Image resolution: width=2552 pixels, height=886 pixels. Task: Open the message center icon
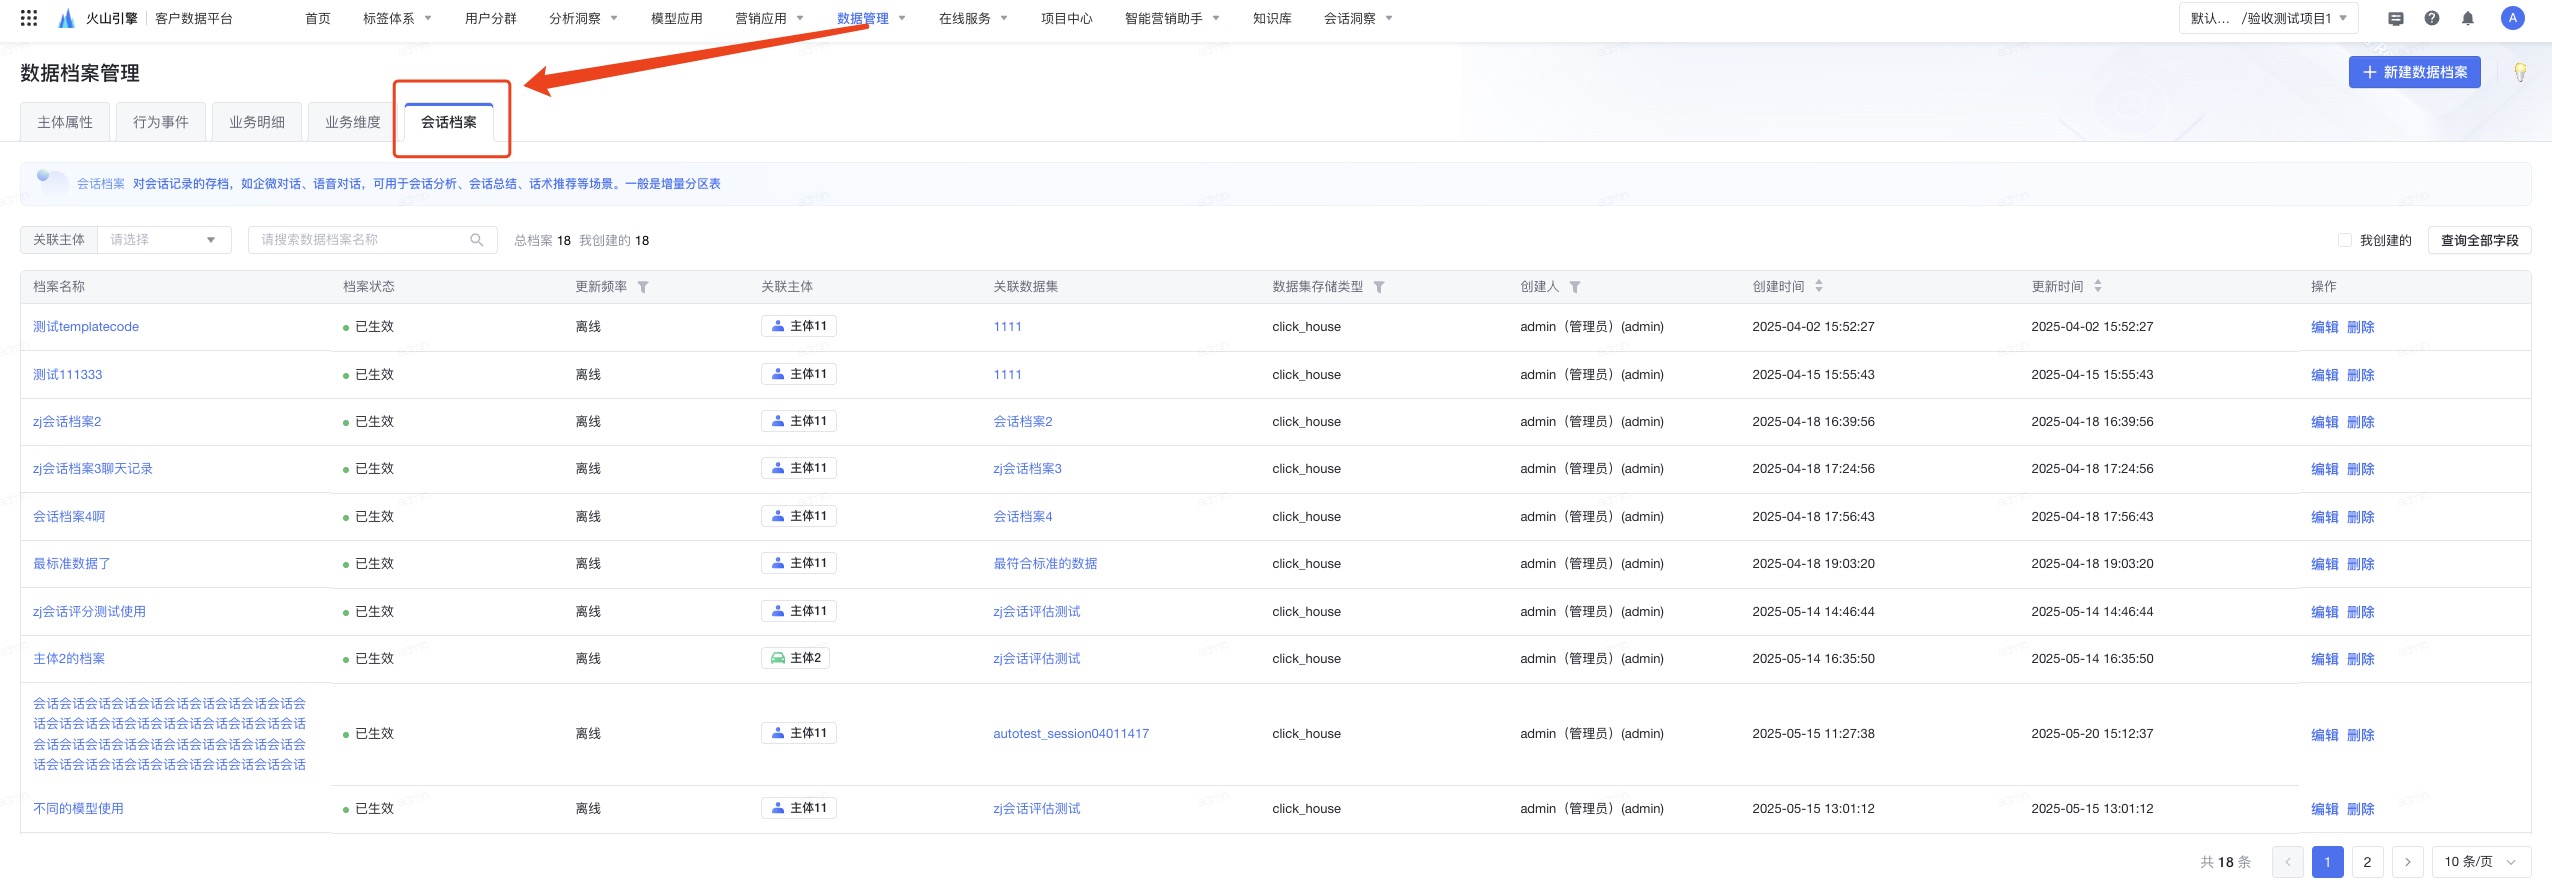[2396, 18]
